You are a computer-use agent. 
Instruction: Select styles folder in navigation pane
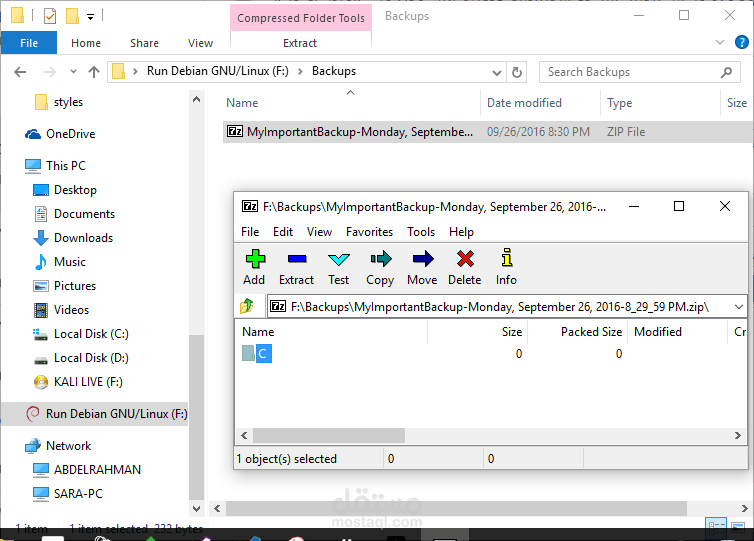point(59,102)
